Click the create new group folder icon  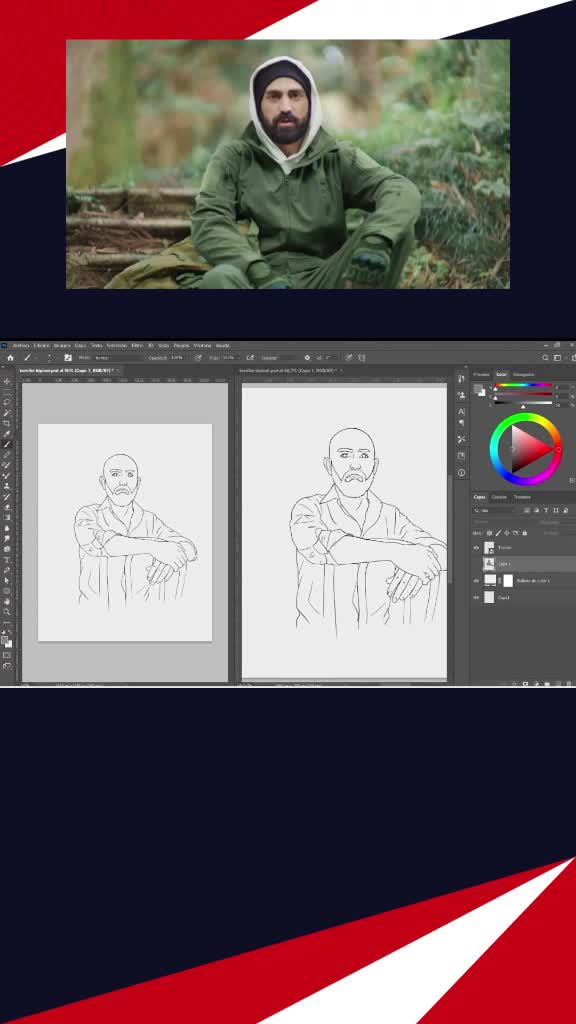pyautogui.click(x=547, y=684)
